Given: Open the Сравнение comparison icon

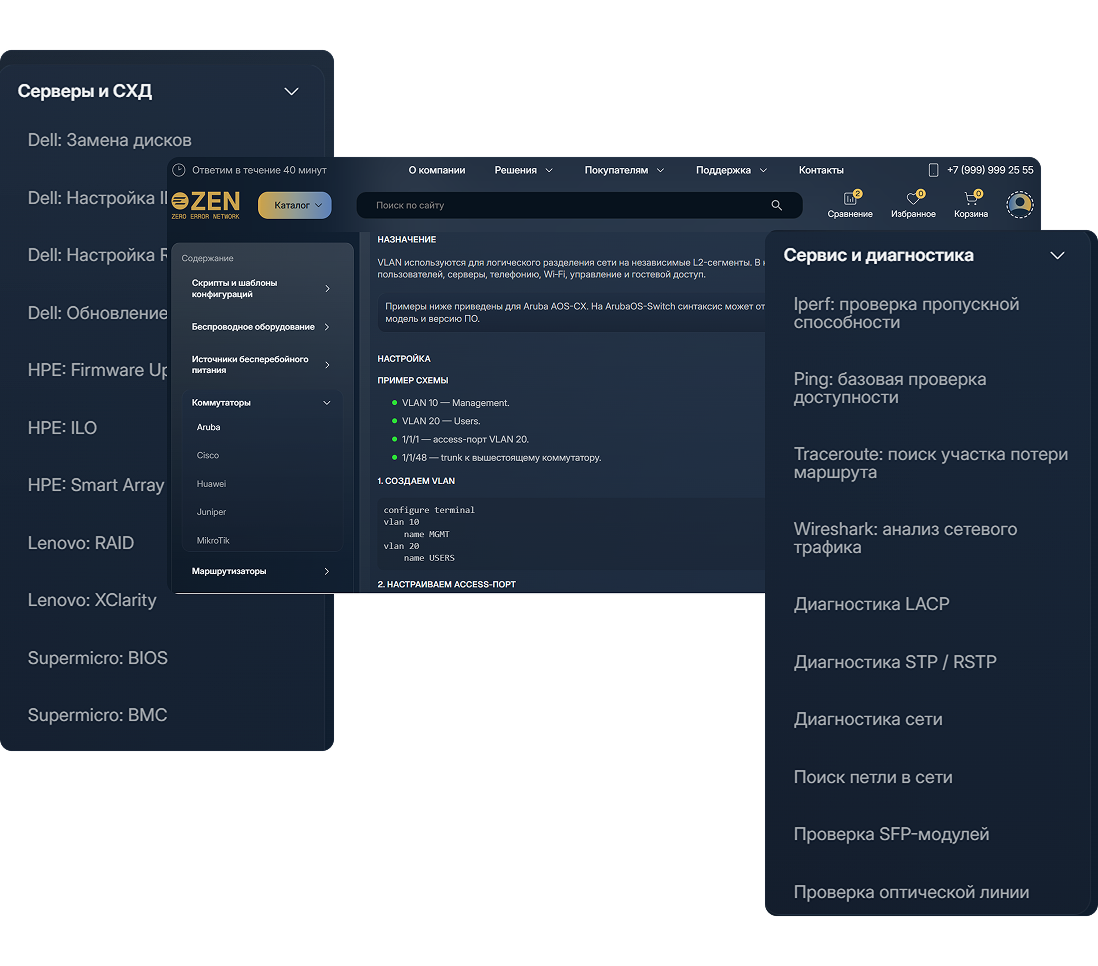Looking at the screenshot, I should (849, 199).
